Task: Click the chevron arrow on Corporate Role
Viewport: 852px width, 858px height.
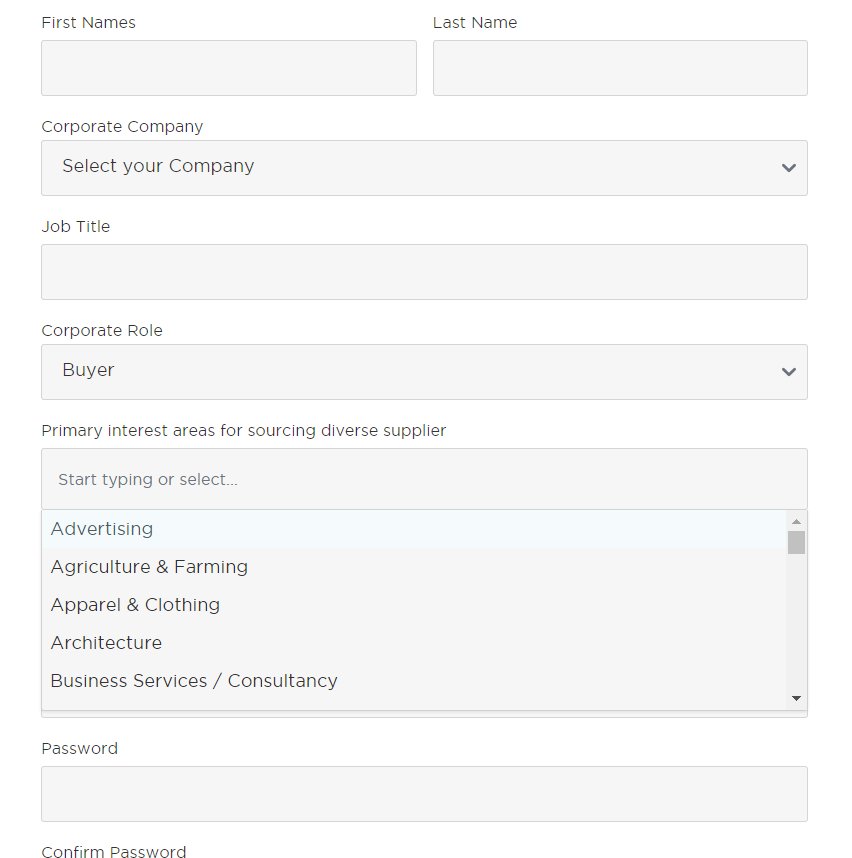Action: 789,372
